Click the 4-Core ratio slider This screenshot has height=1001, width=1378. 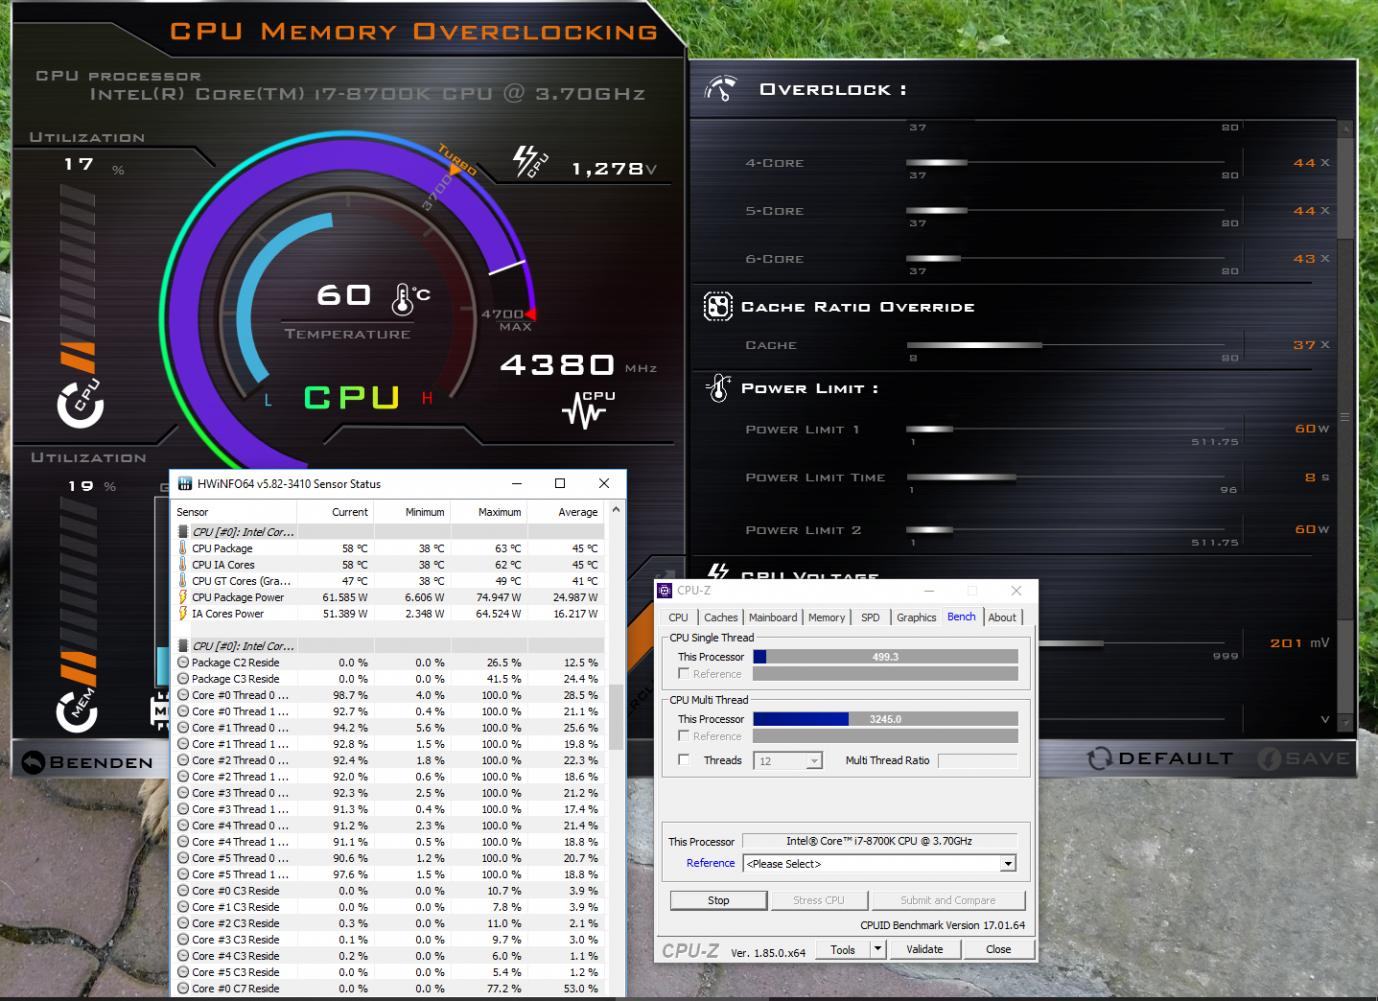point(1065,162)
